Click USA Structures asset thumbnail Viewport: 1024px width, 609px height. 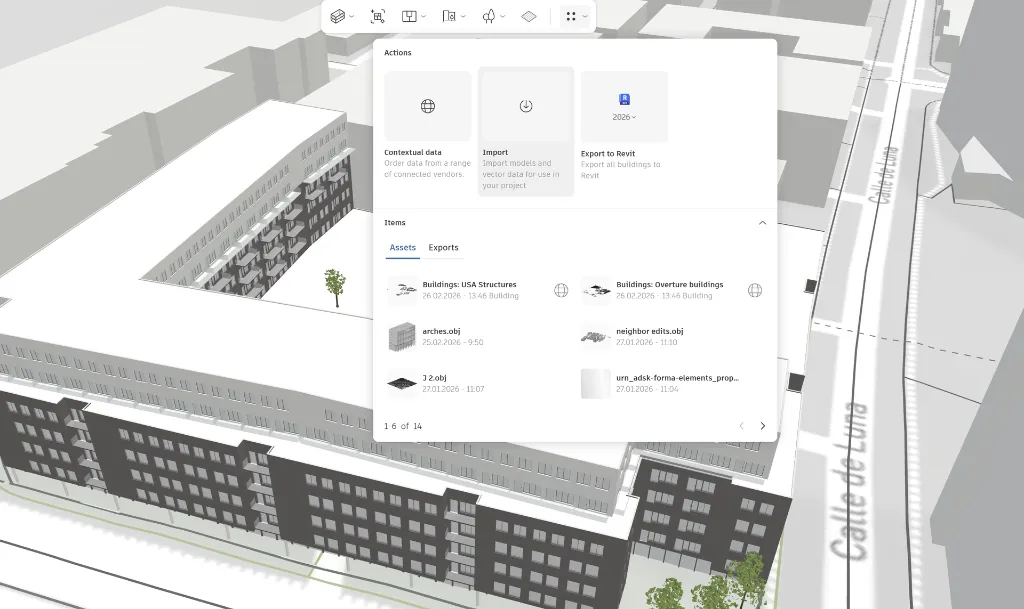coord(402,290)
